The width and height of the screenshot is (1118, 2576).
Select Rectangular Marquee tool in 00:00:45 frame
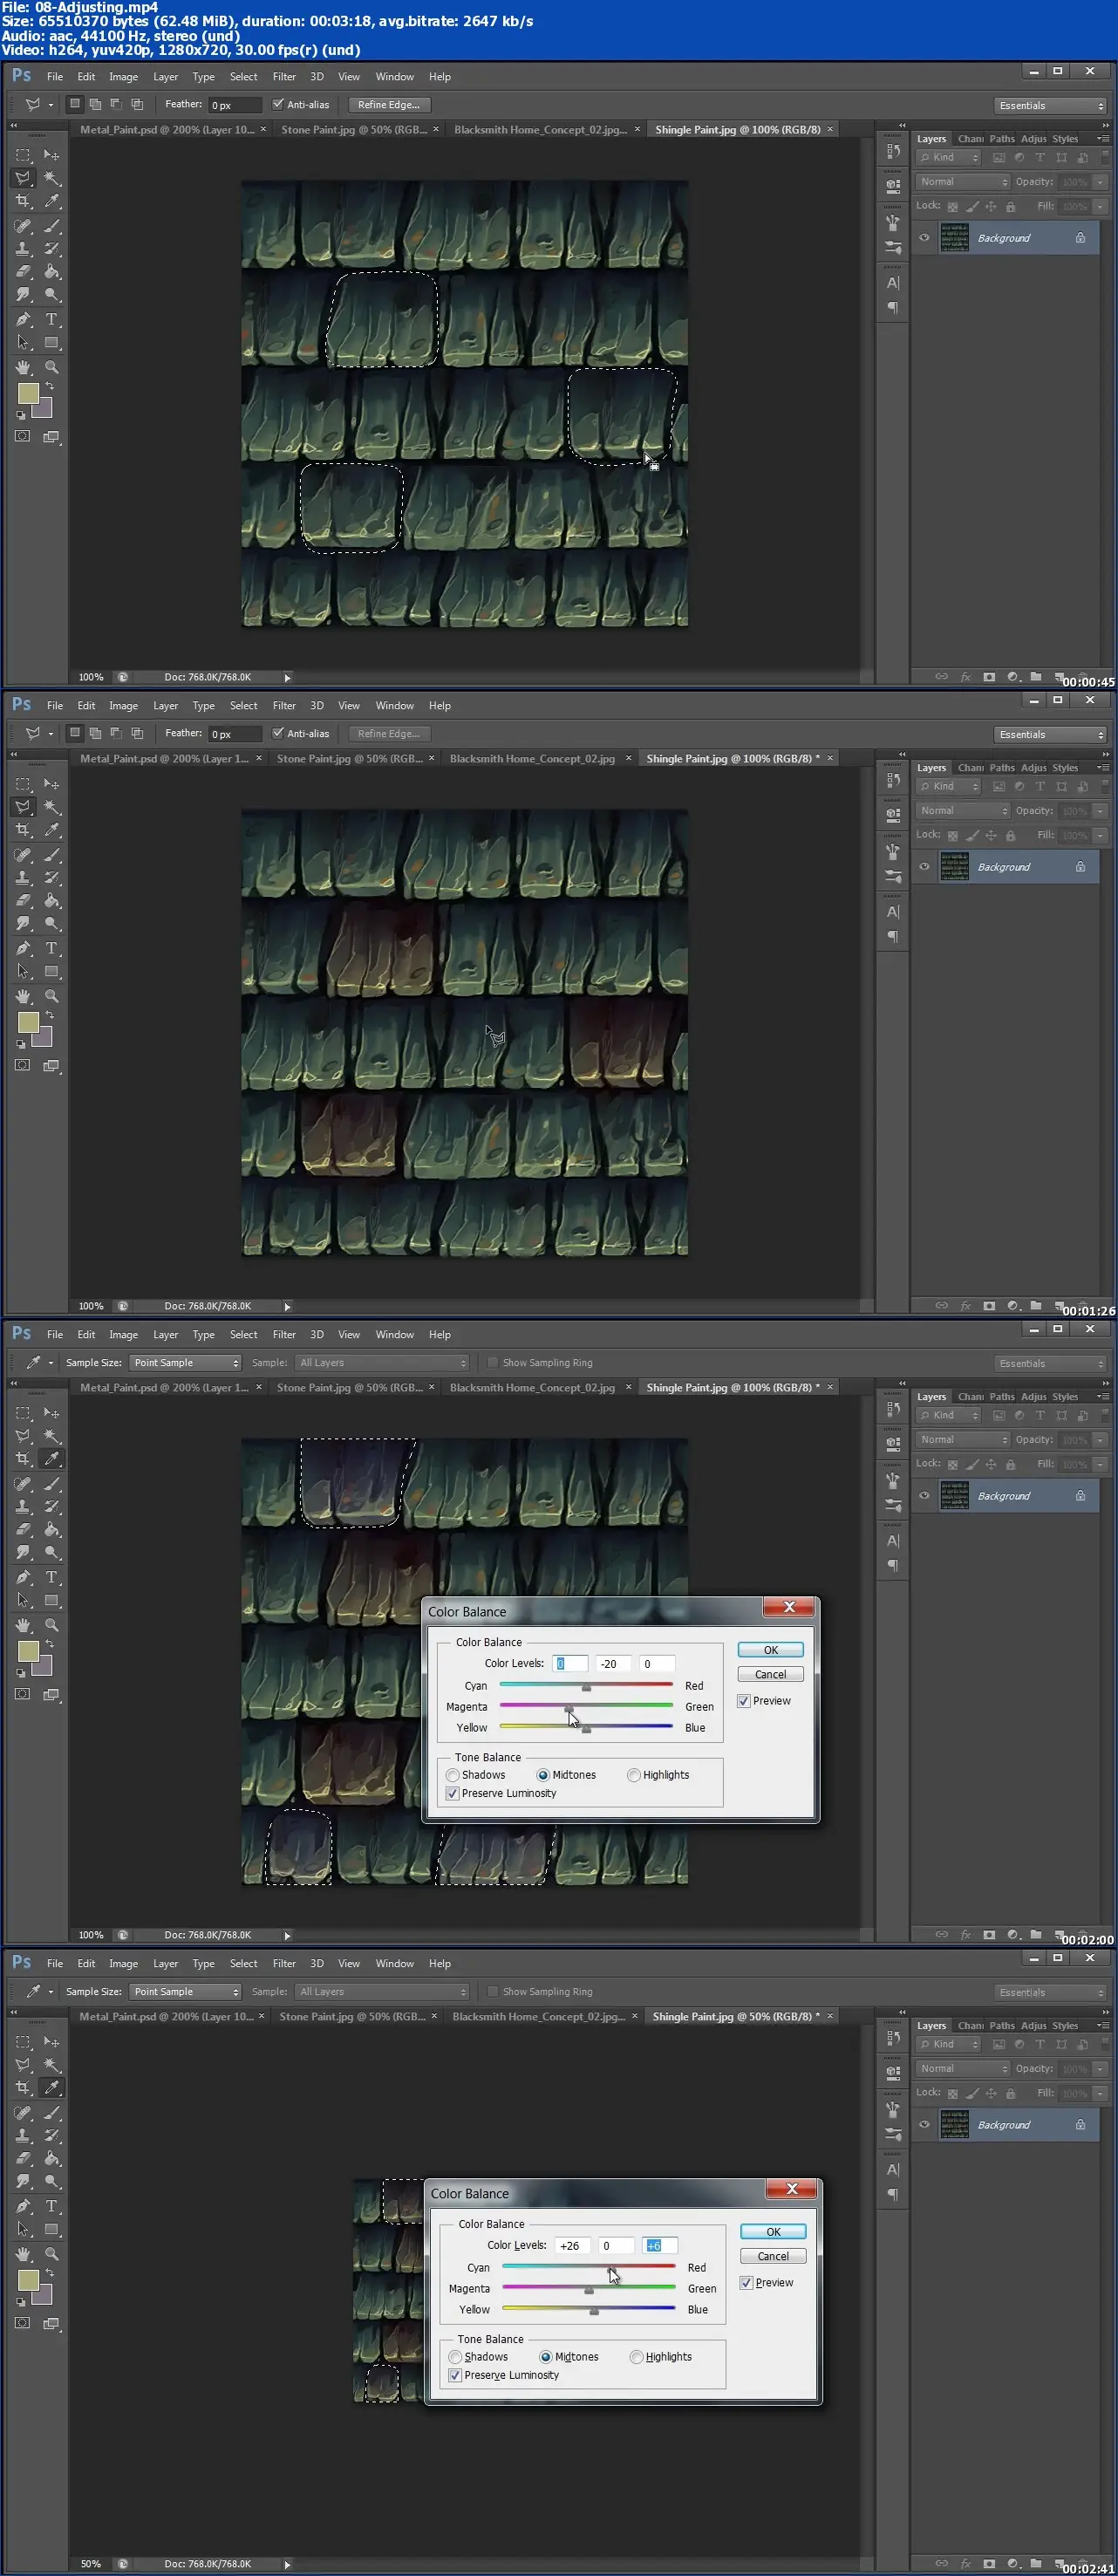pos(22,155)
